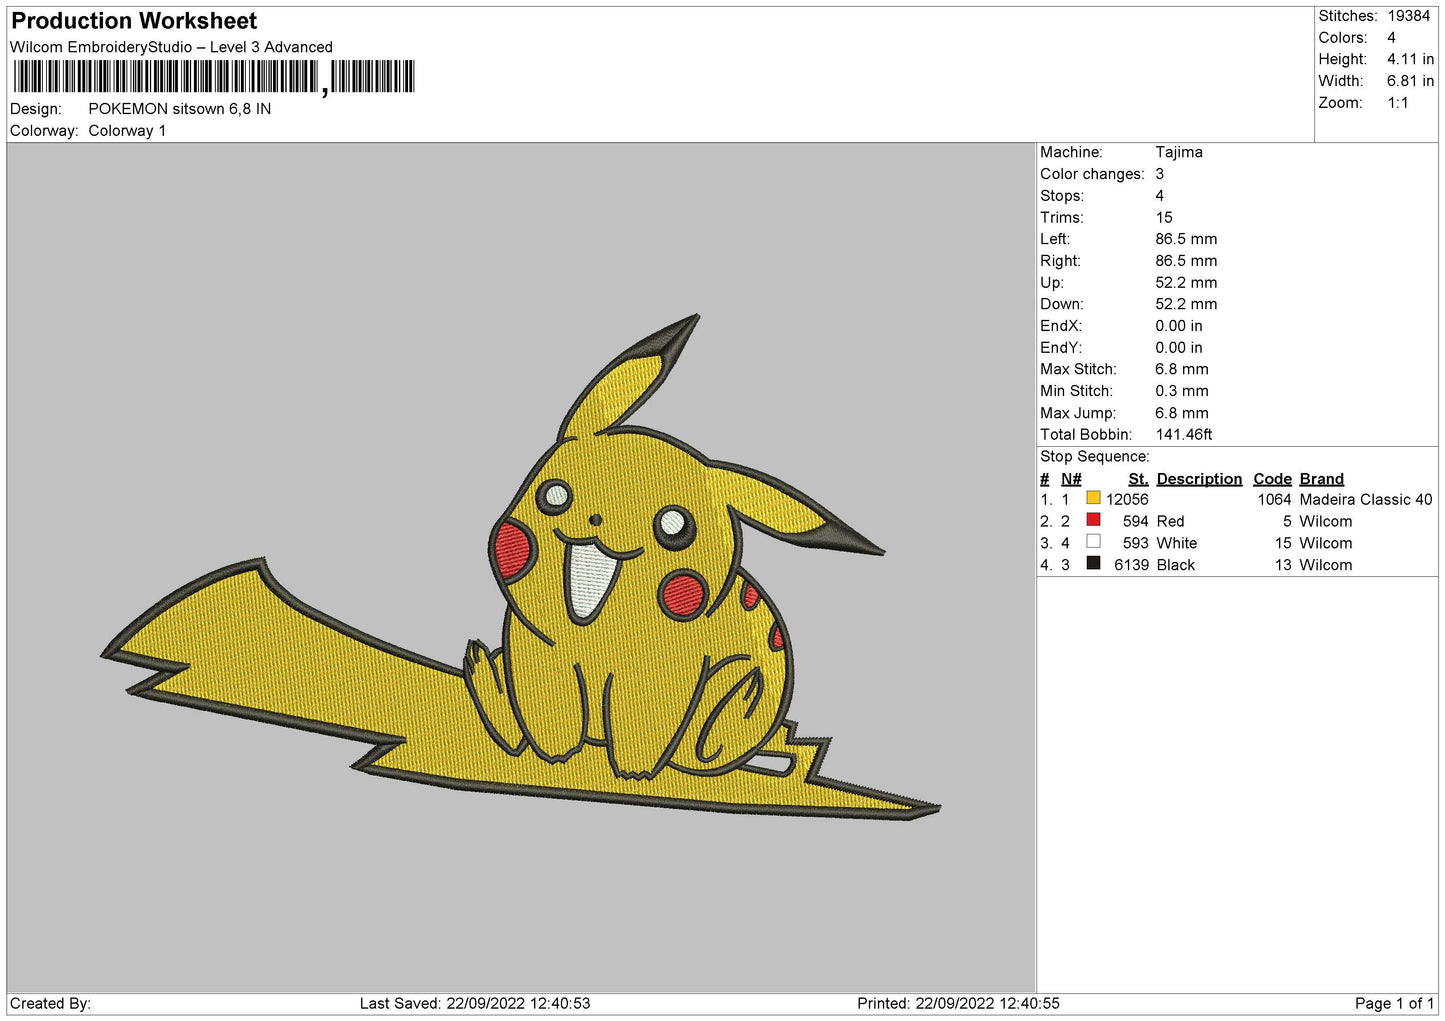1445x1021 pixels.
Task: Click the 'Max Jump:' label
Action: [1076, 413]
